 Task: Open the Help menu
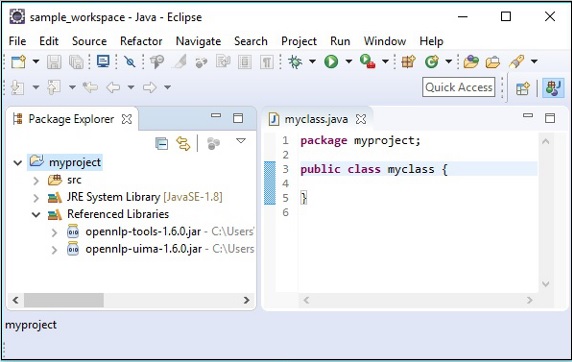pyautogui.click(x=431, y=41)
